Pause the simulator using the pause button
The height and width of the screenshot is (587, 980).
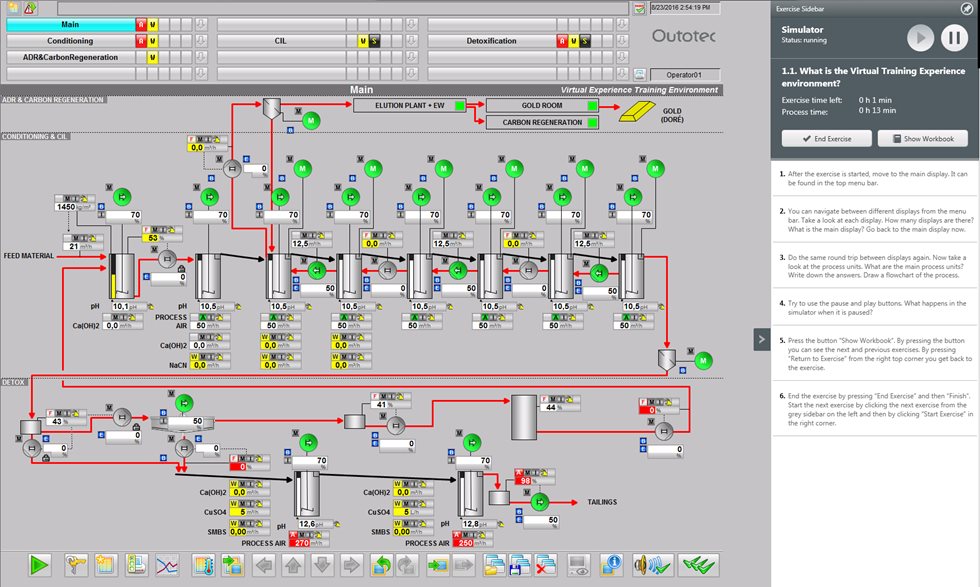953,38
